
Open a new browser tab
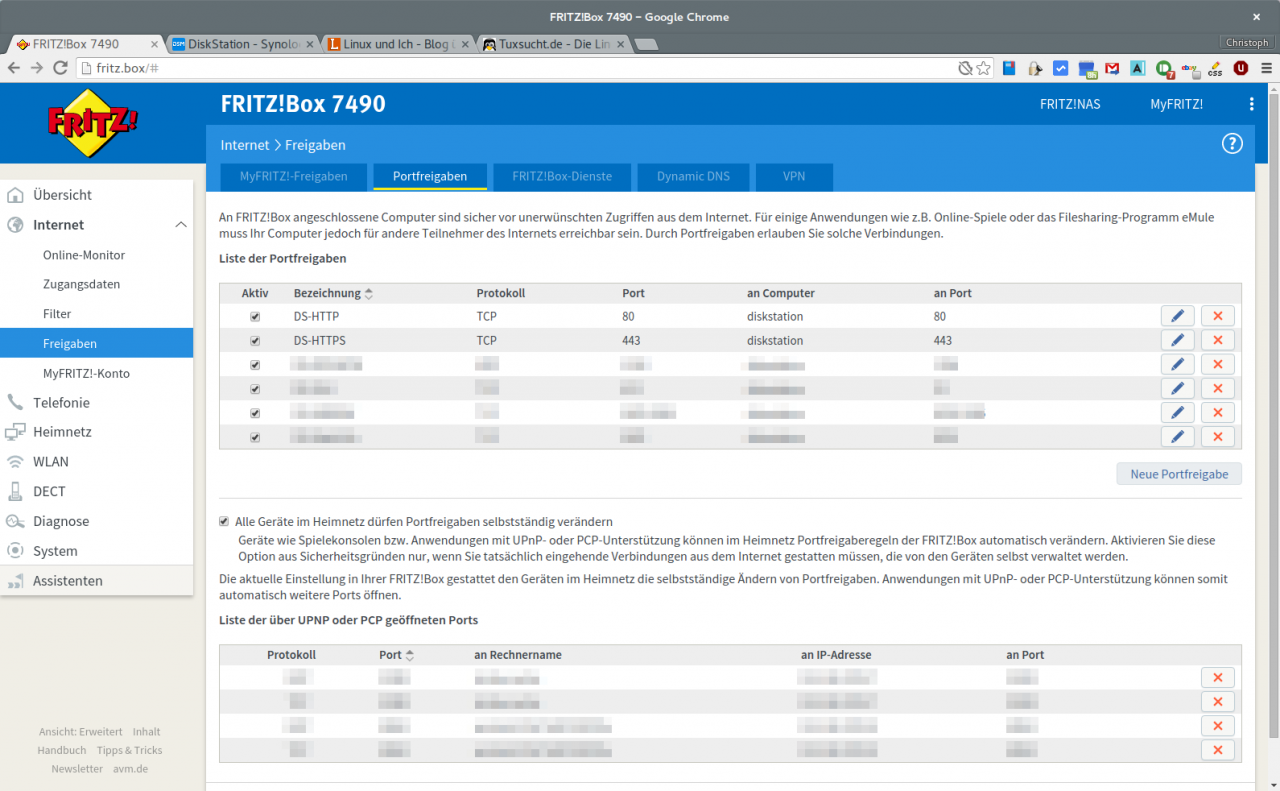click(646, 45)
